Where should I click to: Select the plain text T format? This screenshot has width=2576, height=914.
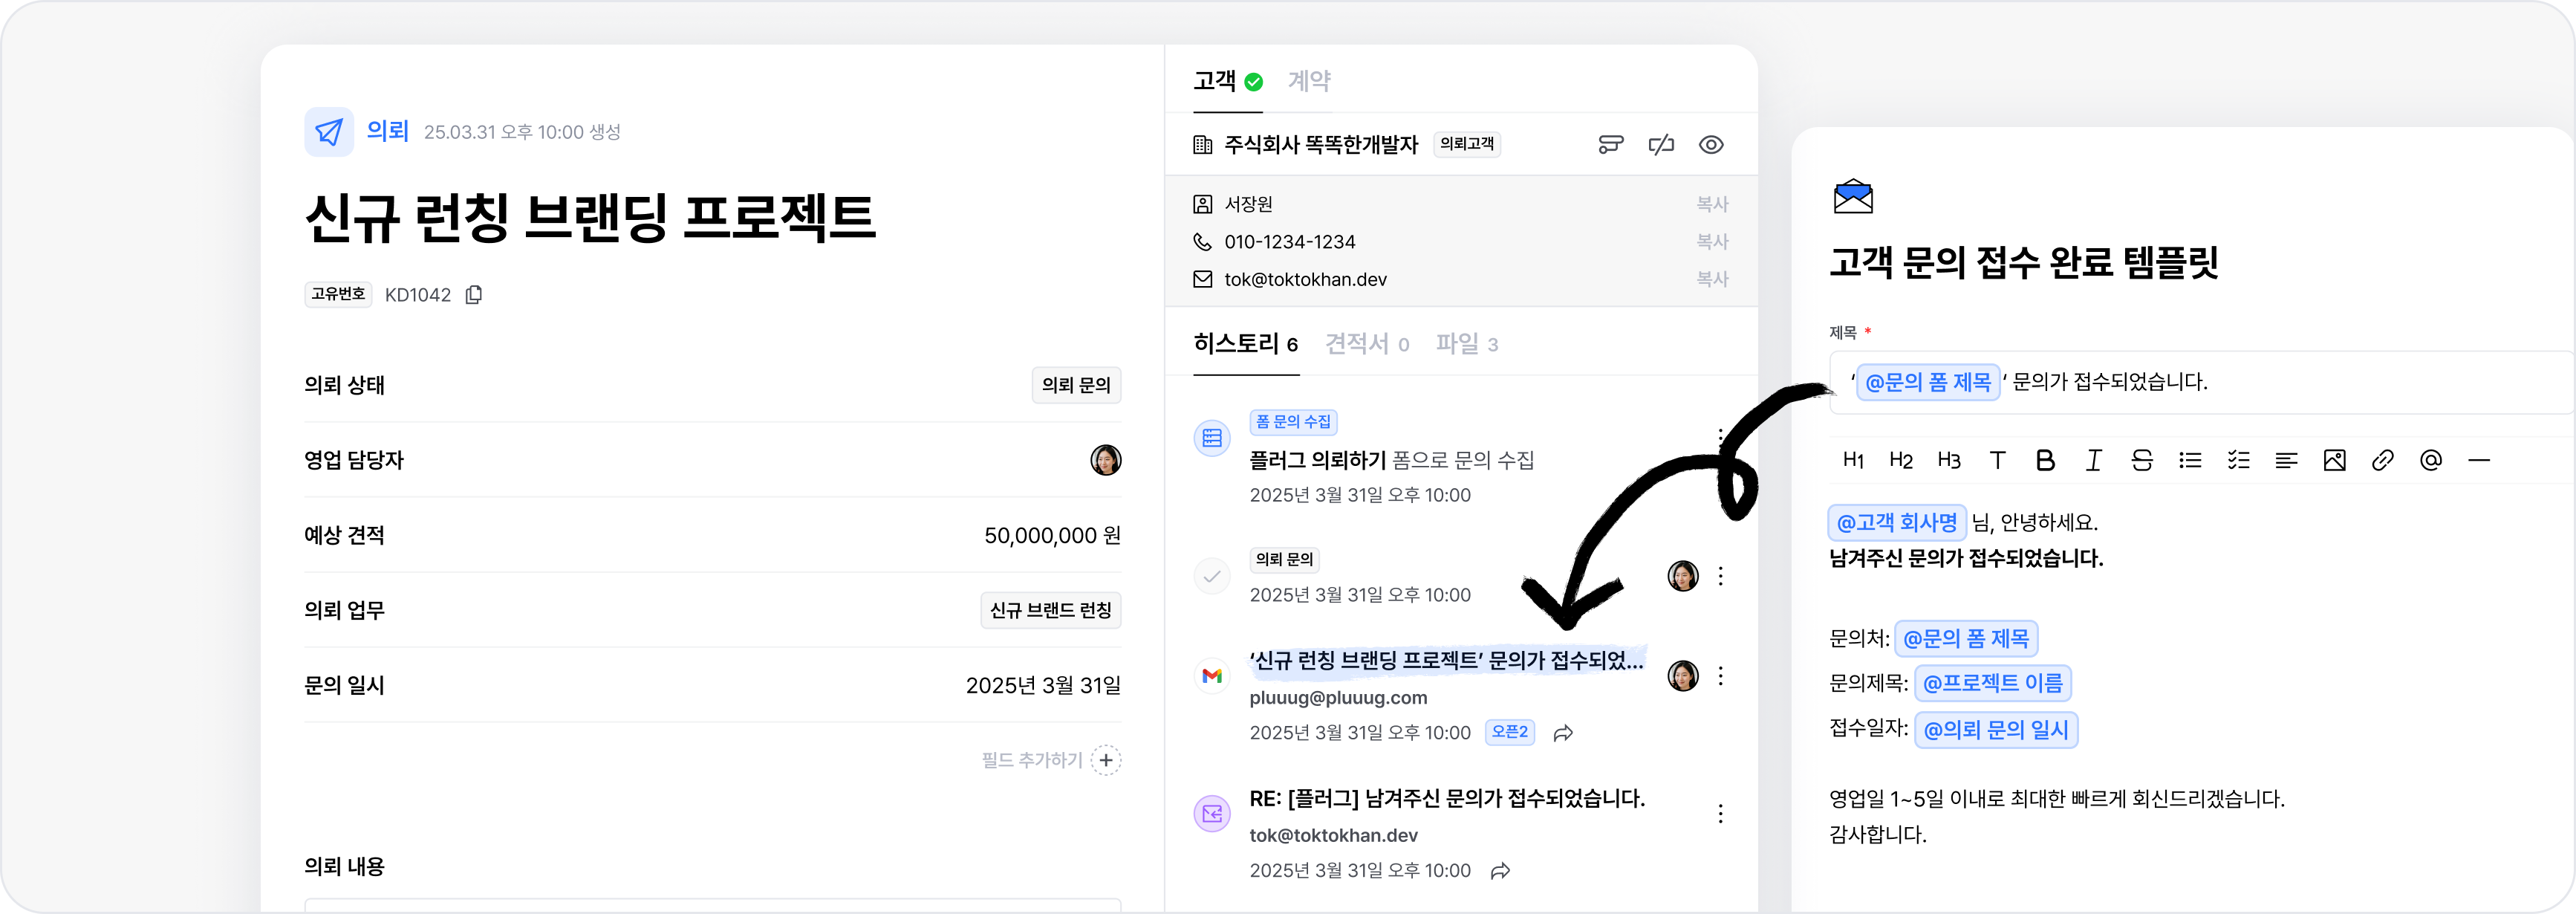(1997, 460)
